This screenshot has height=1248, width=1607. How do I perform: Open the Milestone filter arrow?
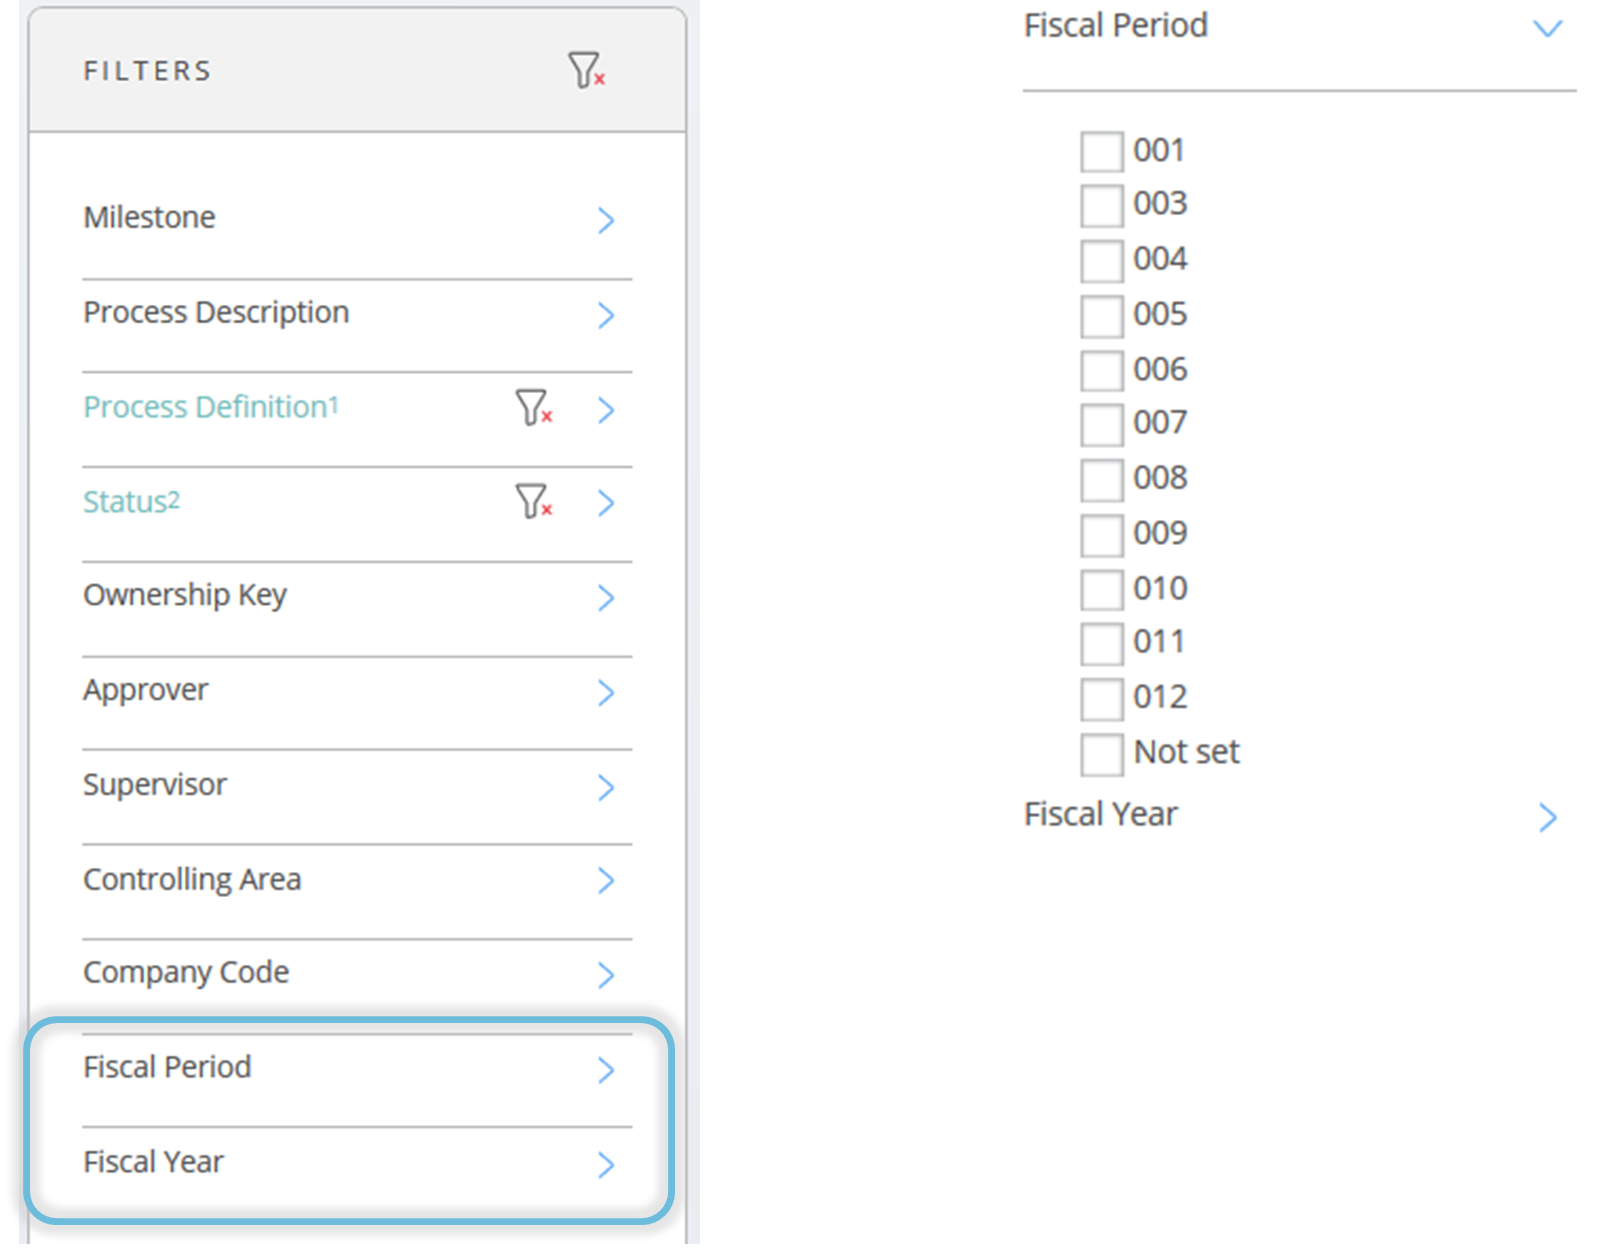click(606, 220)
